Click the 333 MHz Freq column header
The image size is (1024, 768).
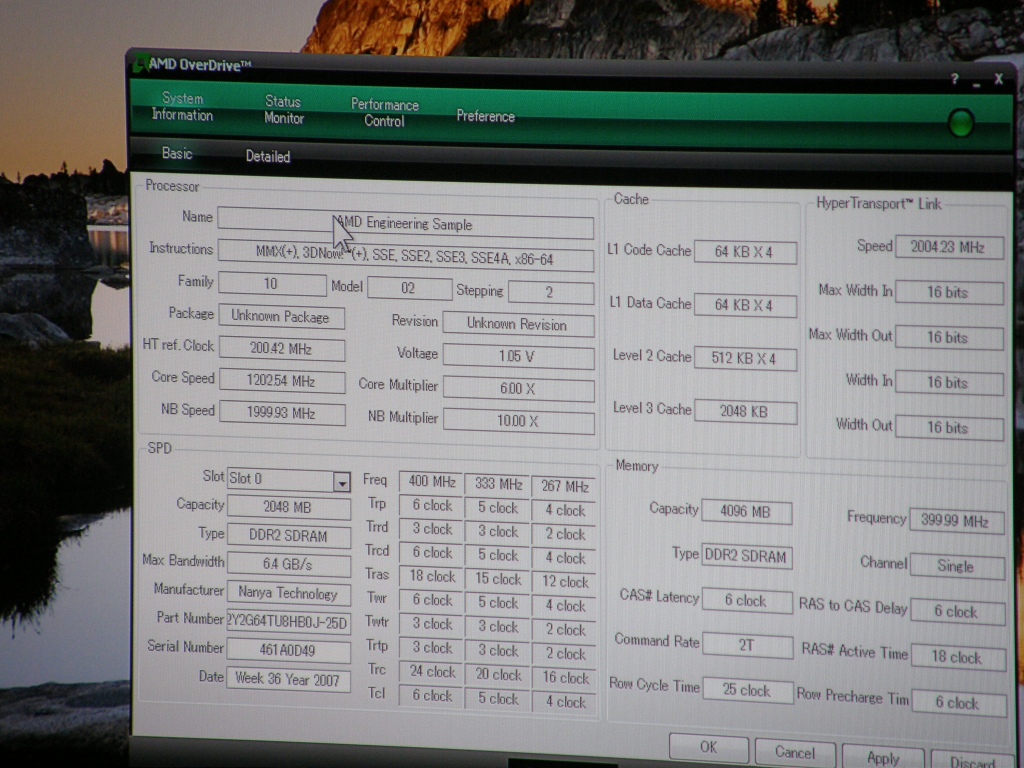click(x=498, y=484)
